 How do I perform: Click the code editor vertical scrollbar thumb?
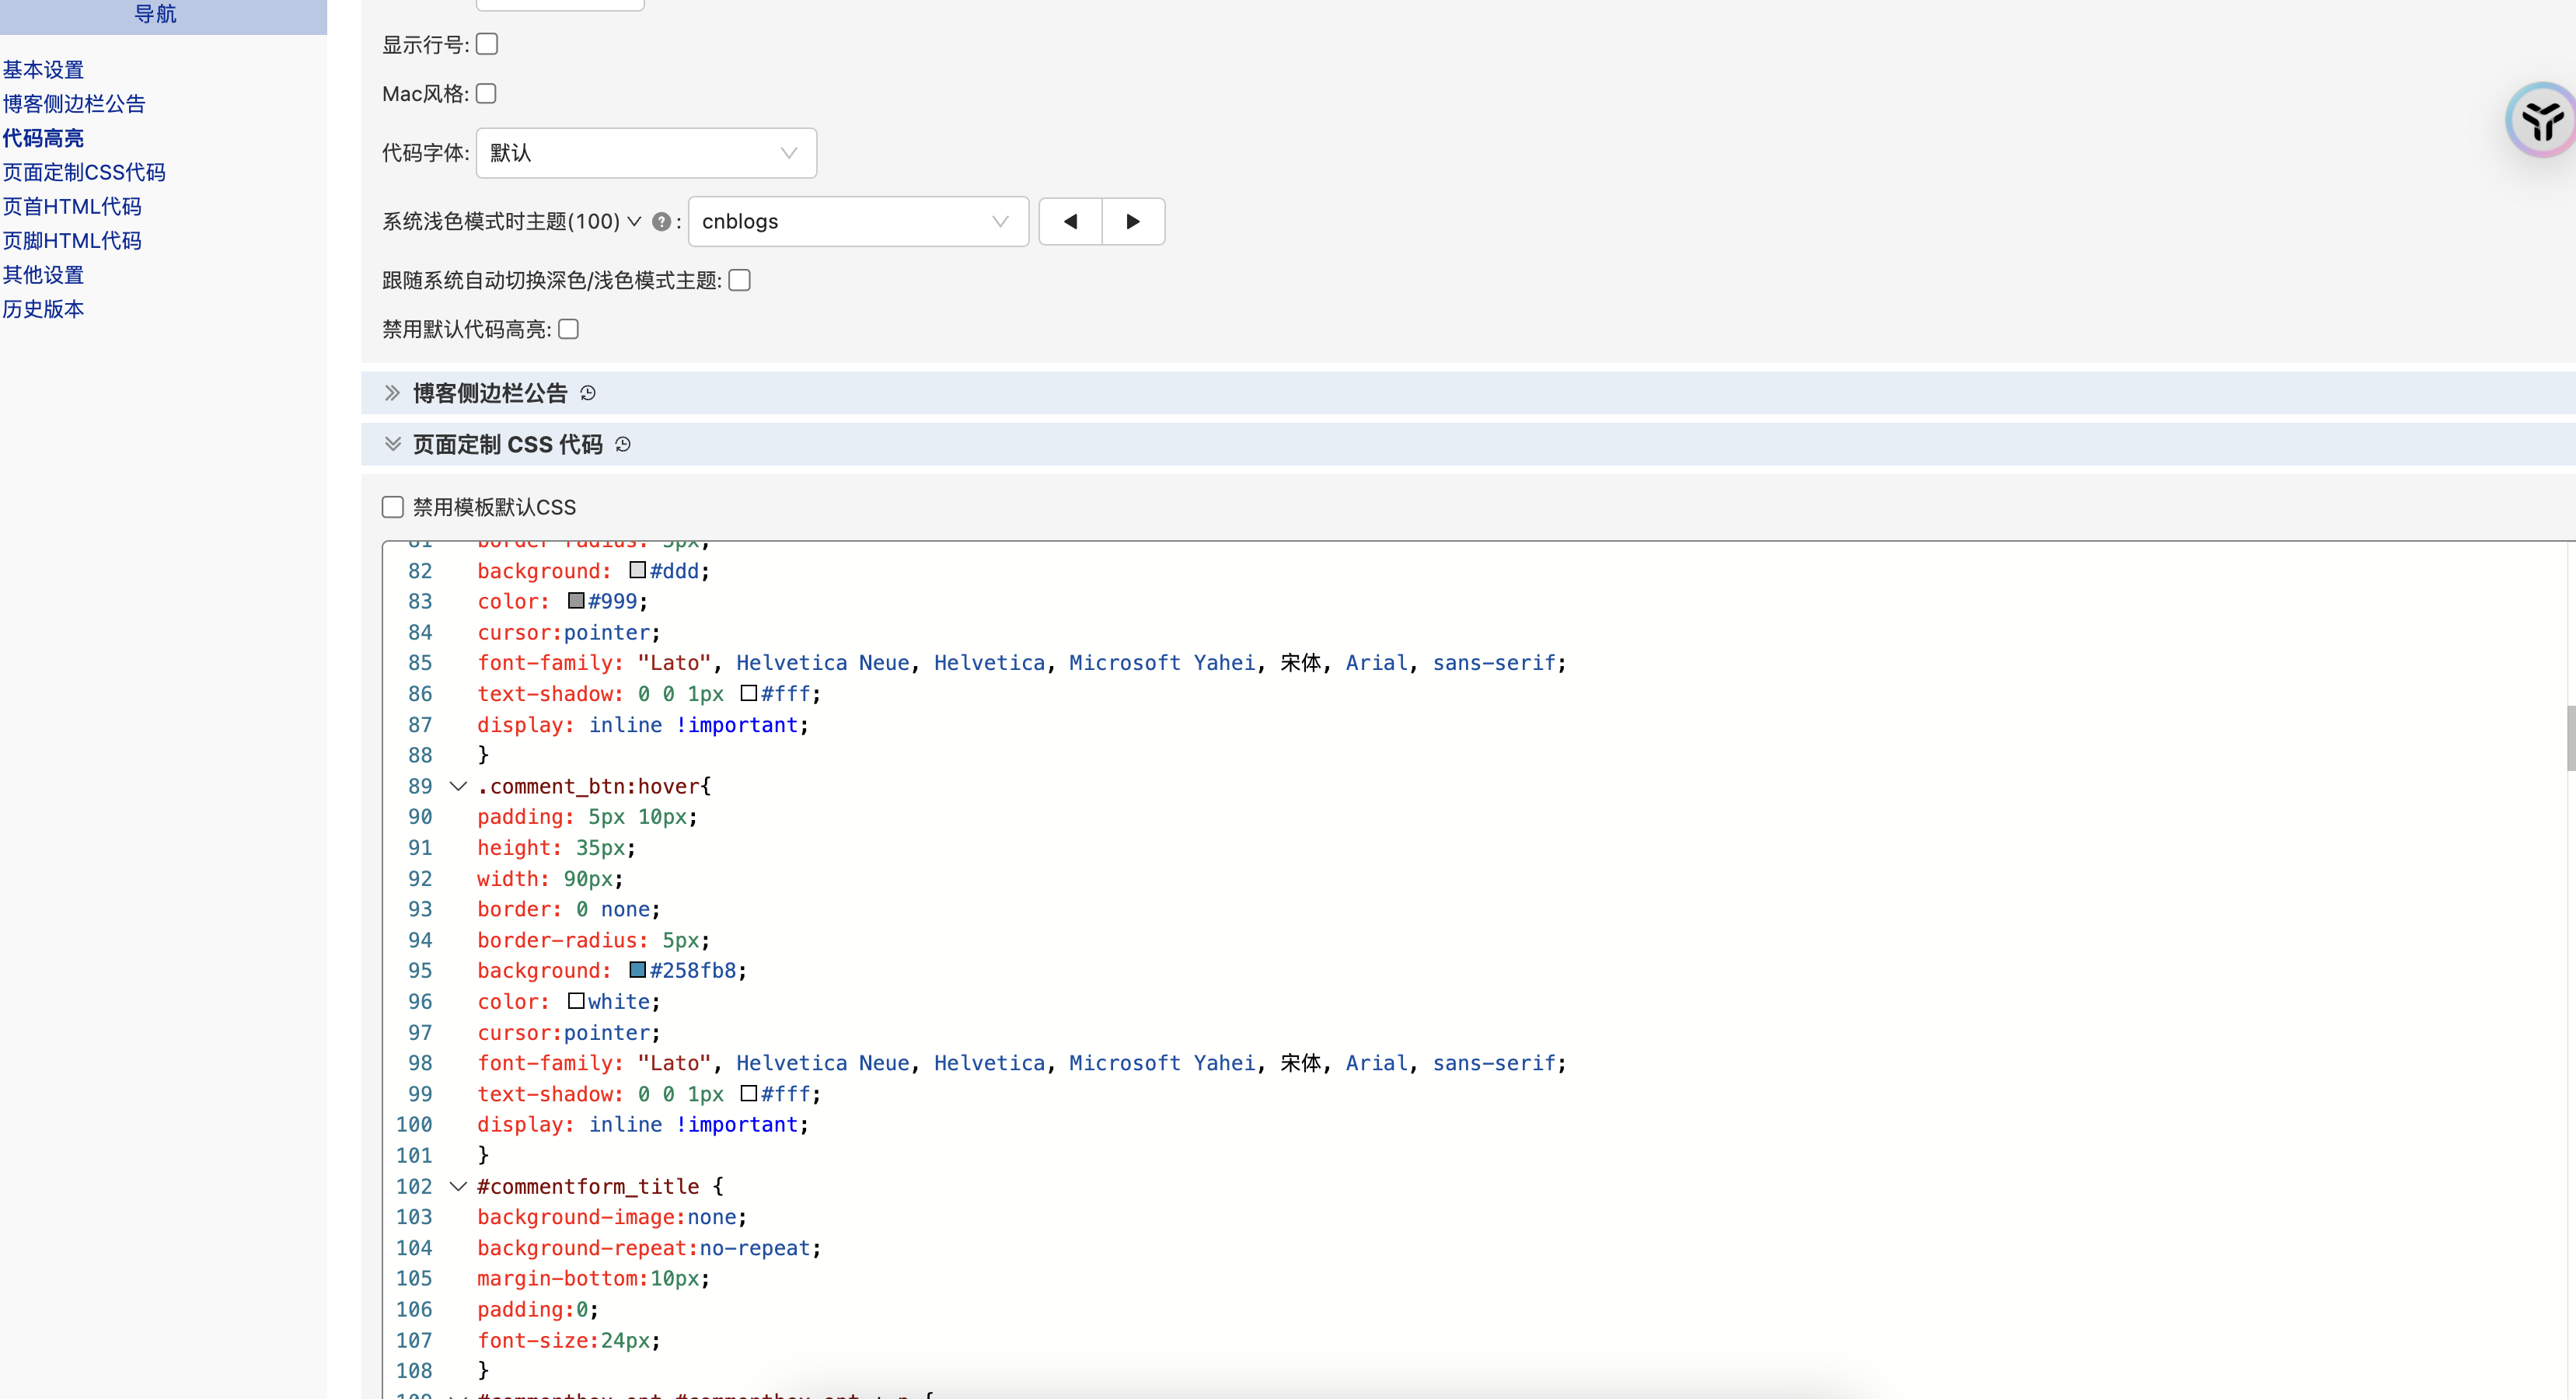[2570, 738]
